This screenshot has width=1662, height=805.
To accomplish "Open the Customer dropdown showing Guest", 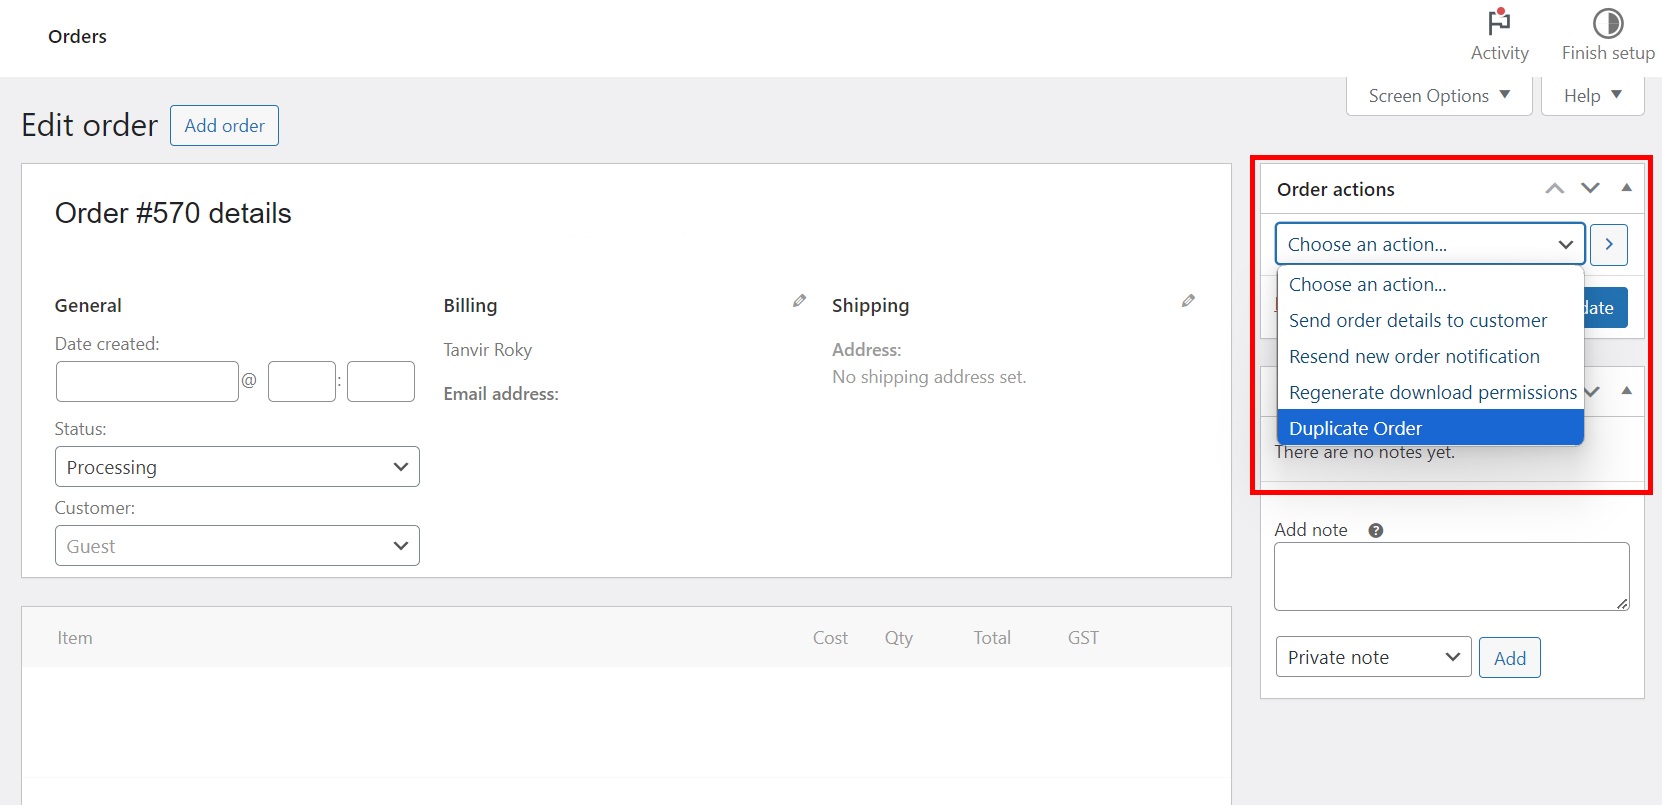I will click(x=237, y=546).
